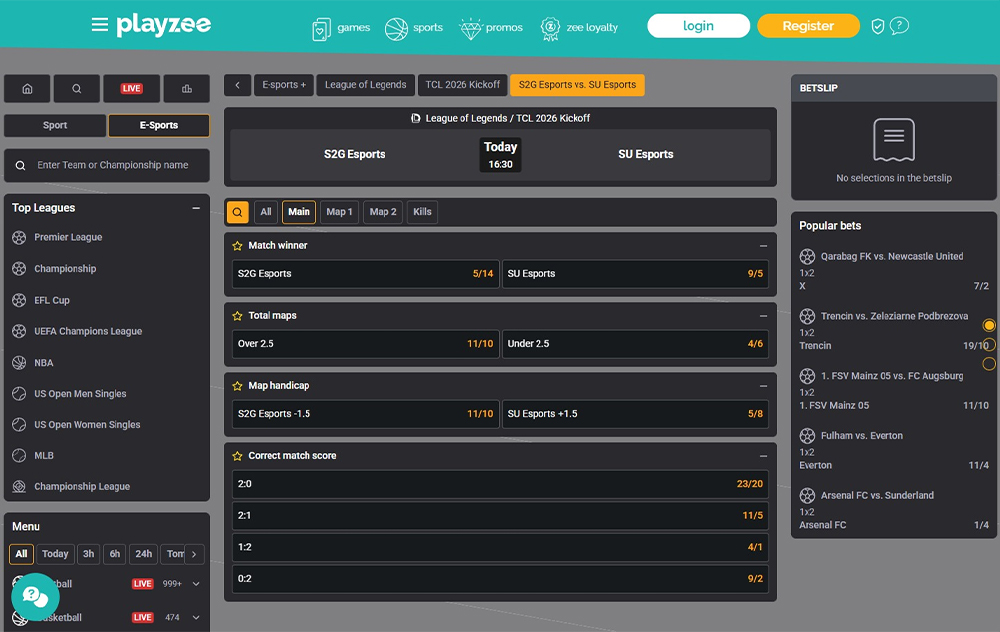
Task: Collapse the Top Leagues section
Action: [196, 208]
